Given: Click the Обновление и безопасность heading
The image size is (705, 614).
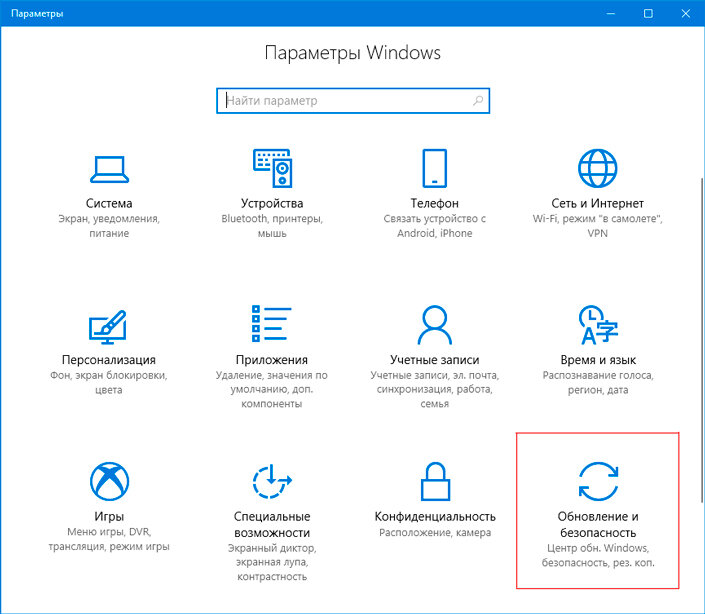Looking at the screenshot, I should pyautogui.click(x=598, y=525).
